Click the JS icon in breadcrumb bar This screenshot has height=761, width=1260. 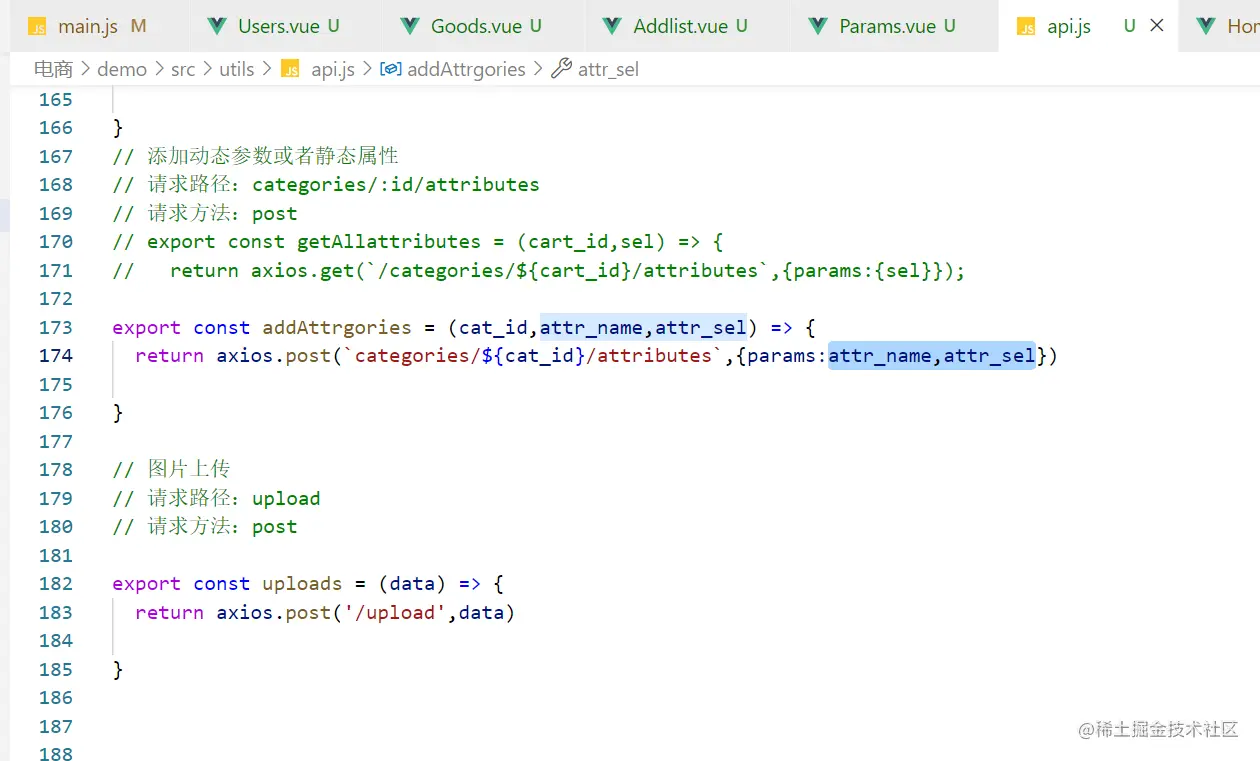click(290, 69)
